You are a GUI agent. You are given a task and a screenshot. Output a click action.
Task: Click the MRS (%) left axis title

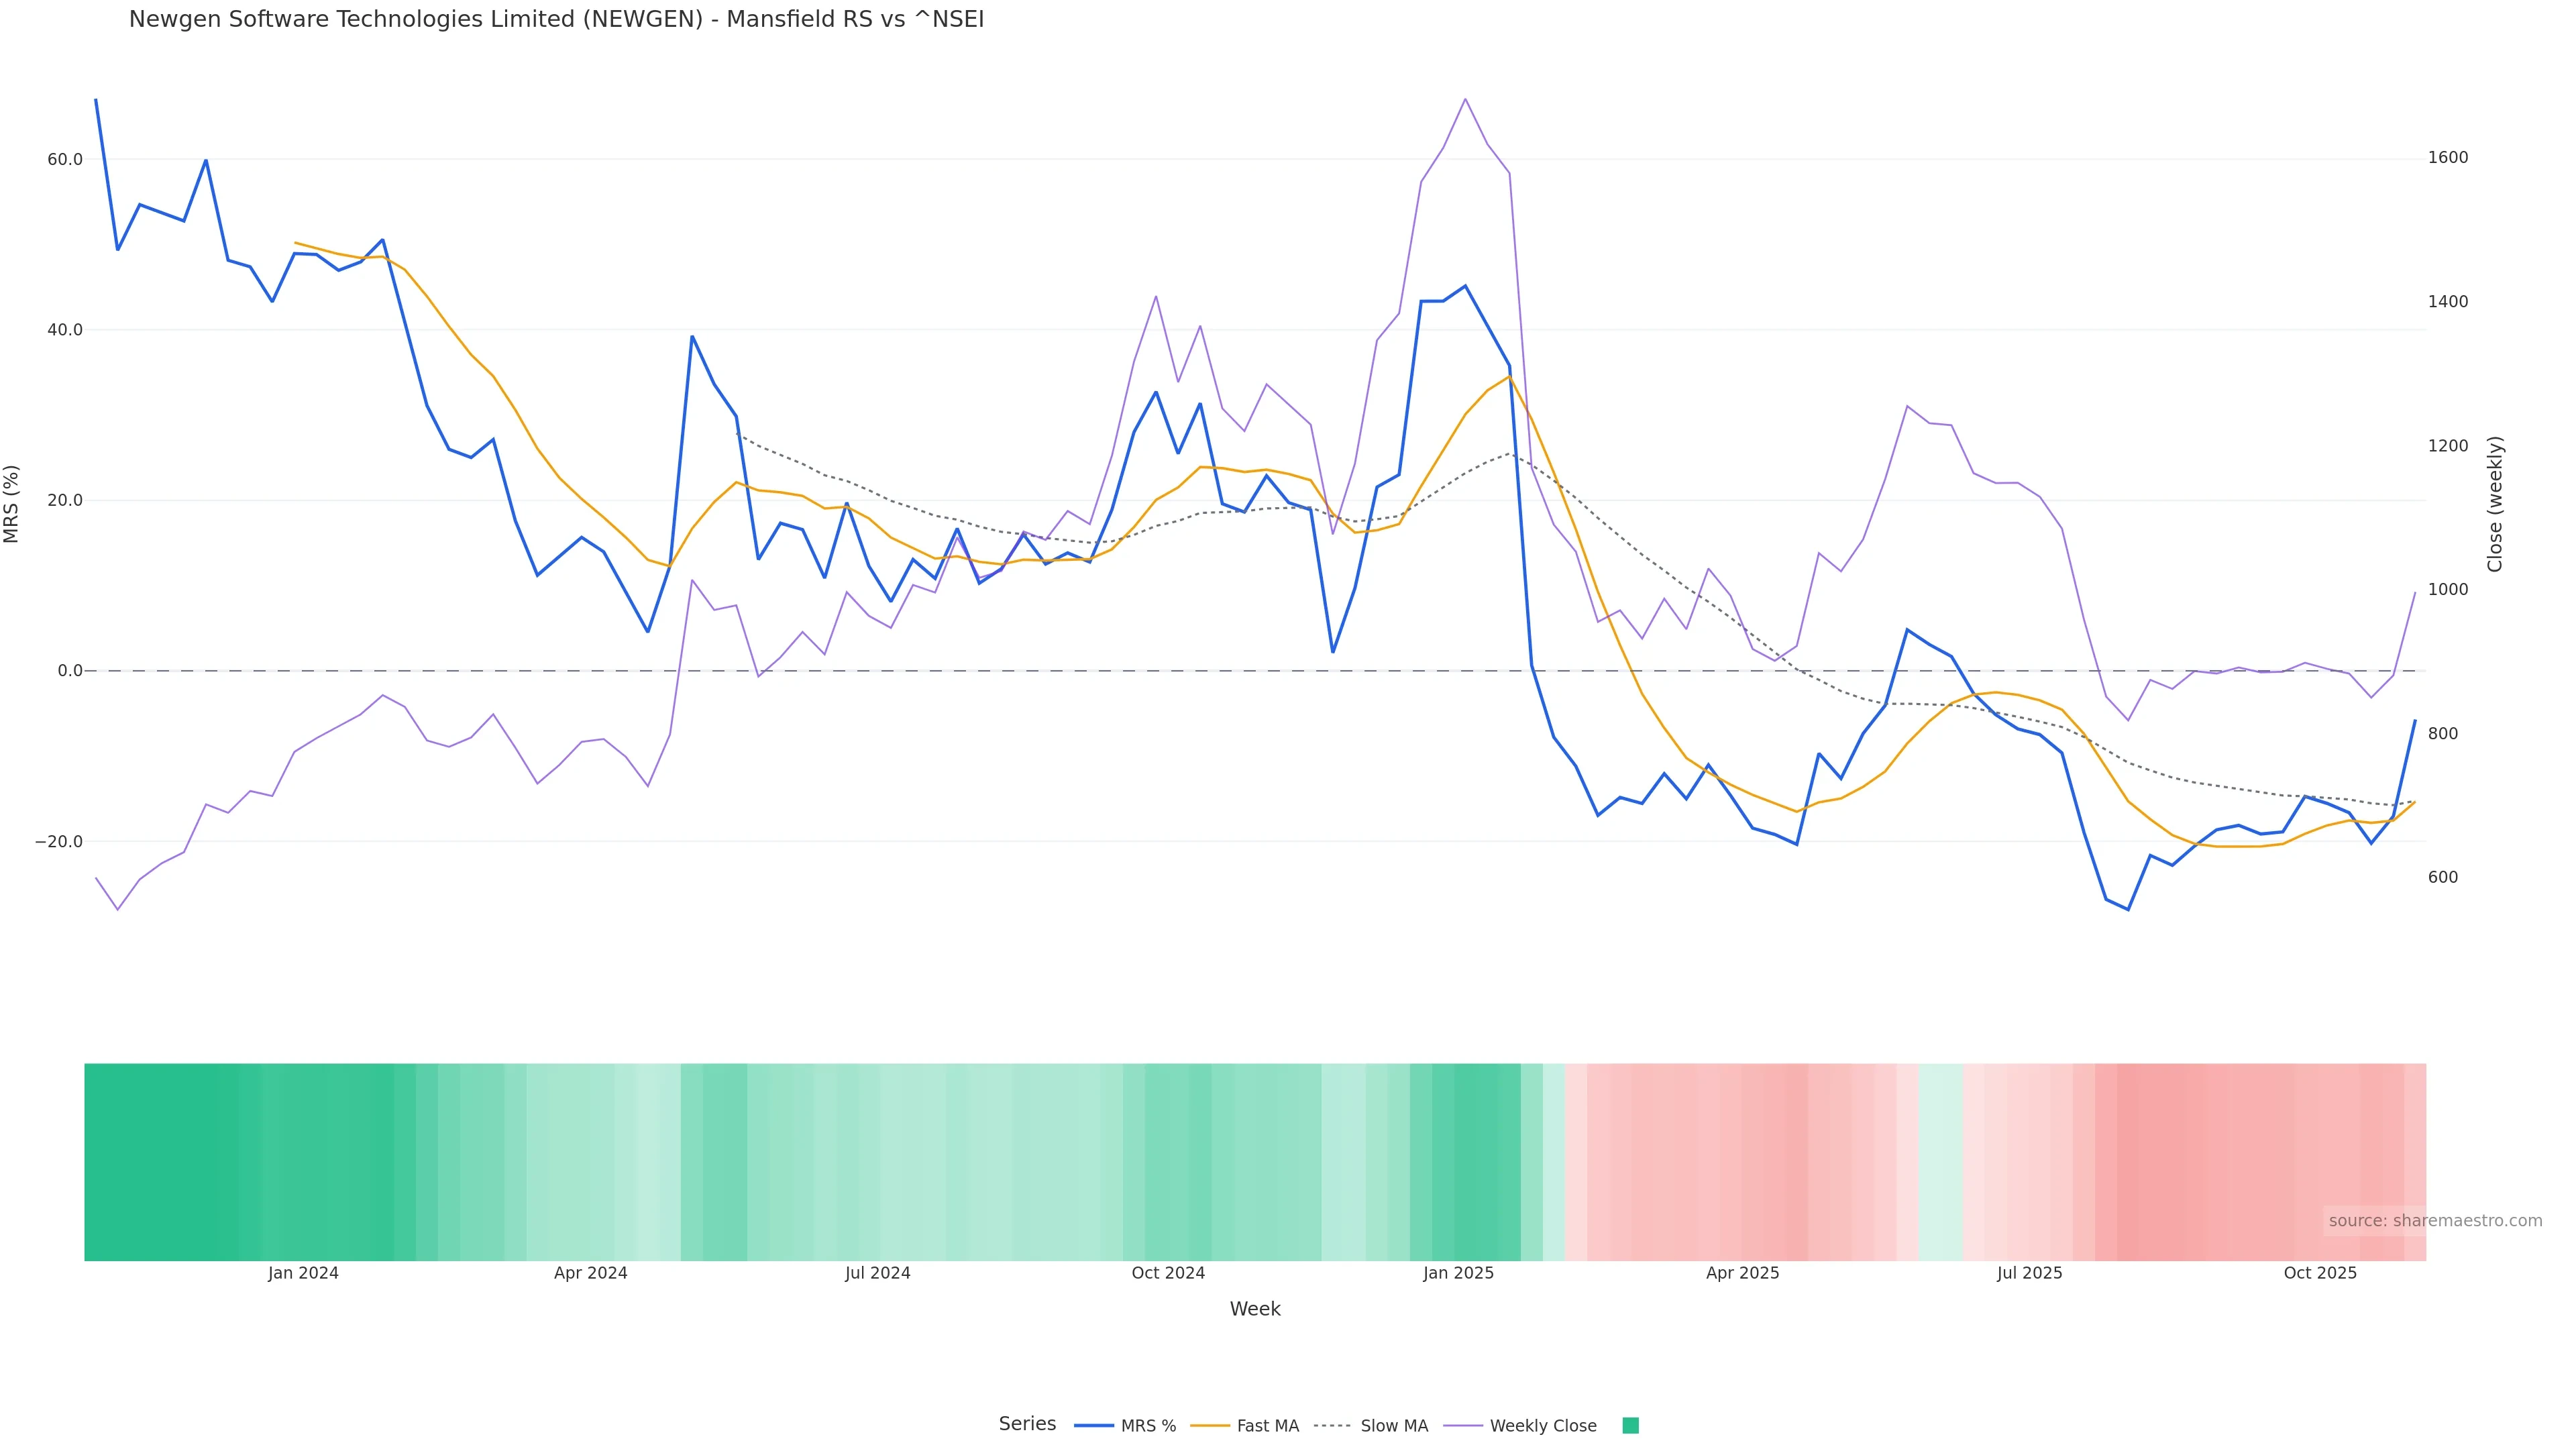(12, 504)
